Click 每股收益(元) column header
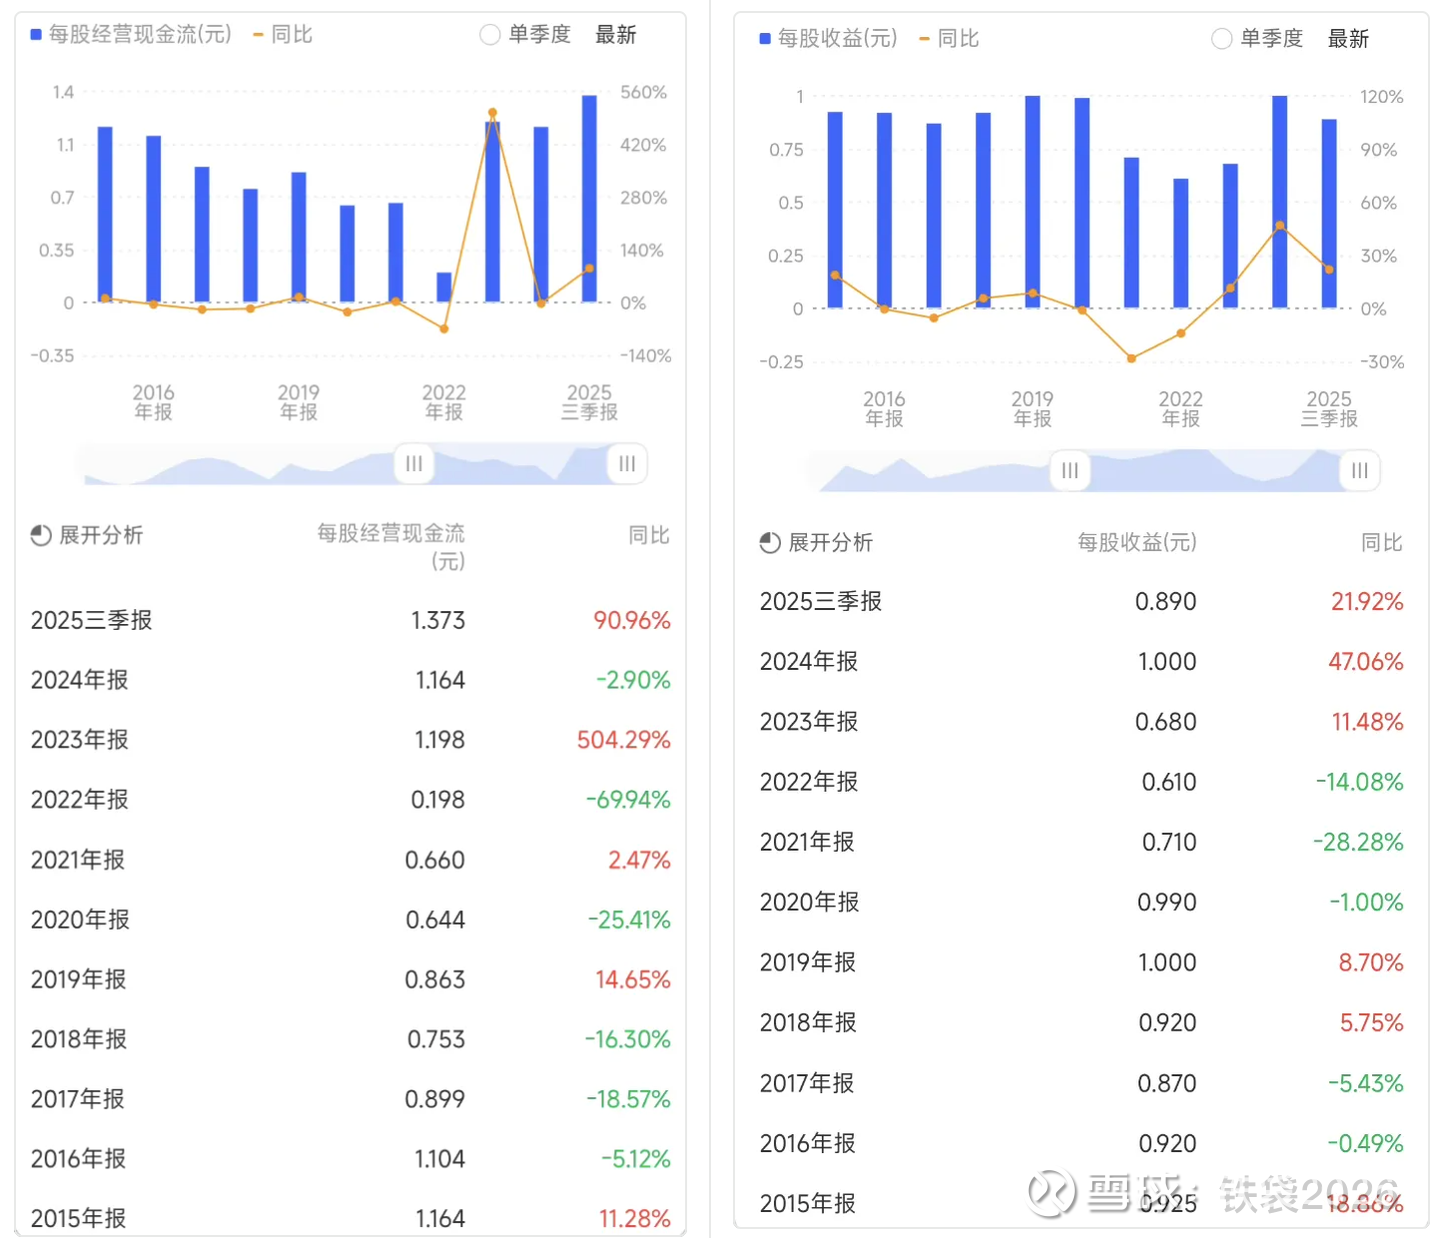Image resolution: width=1440 pixels, height=1238 pixels. click(x=1137, y=543)
